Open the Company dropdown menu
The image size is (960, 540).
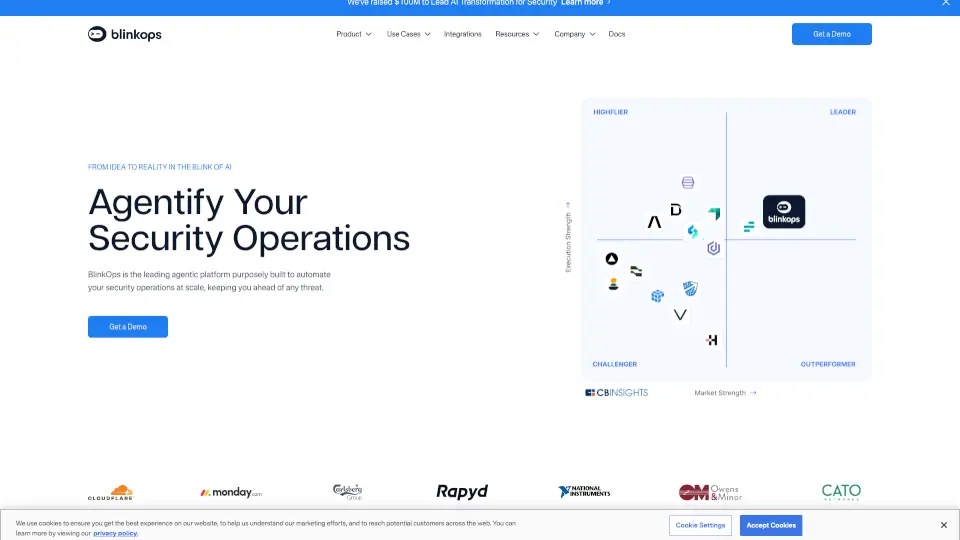575,34
